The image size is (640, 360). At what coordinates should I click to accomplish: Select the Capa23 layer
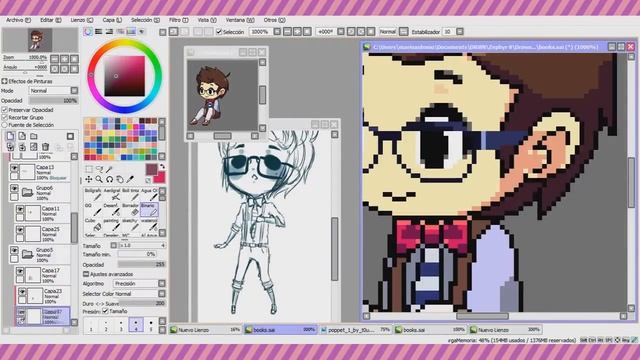pos(43,296)
